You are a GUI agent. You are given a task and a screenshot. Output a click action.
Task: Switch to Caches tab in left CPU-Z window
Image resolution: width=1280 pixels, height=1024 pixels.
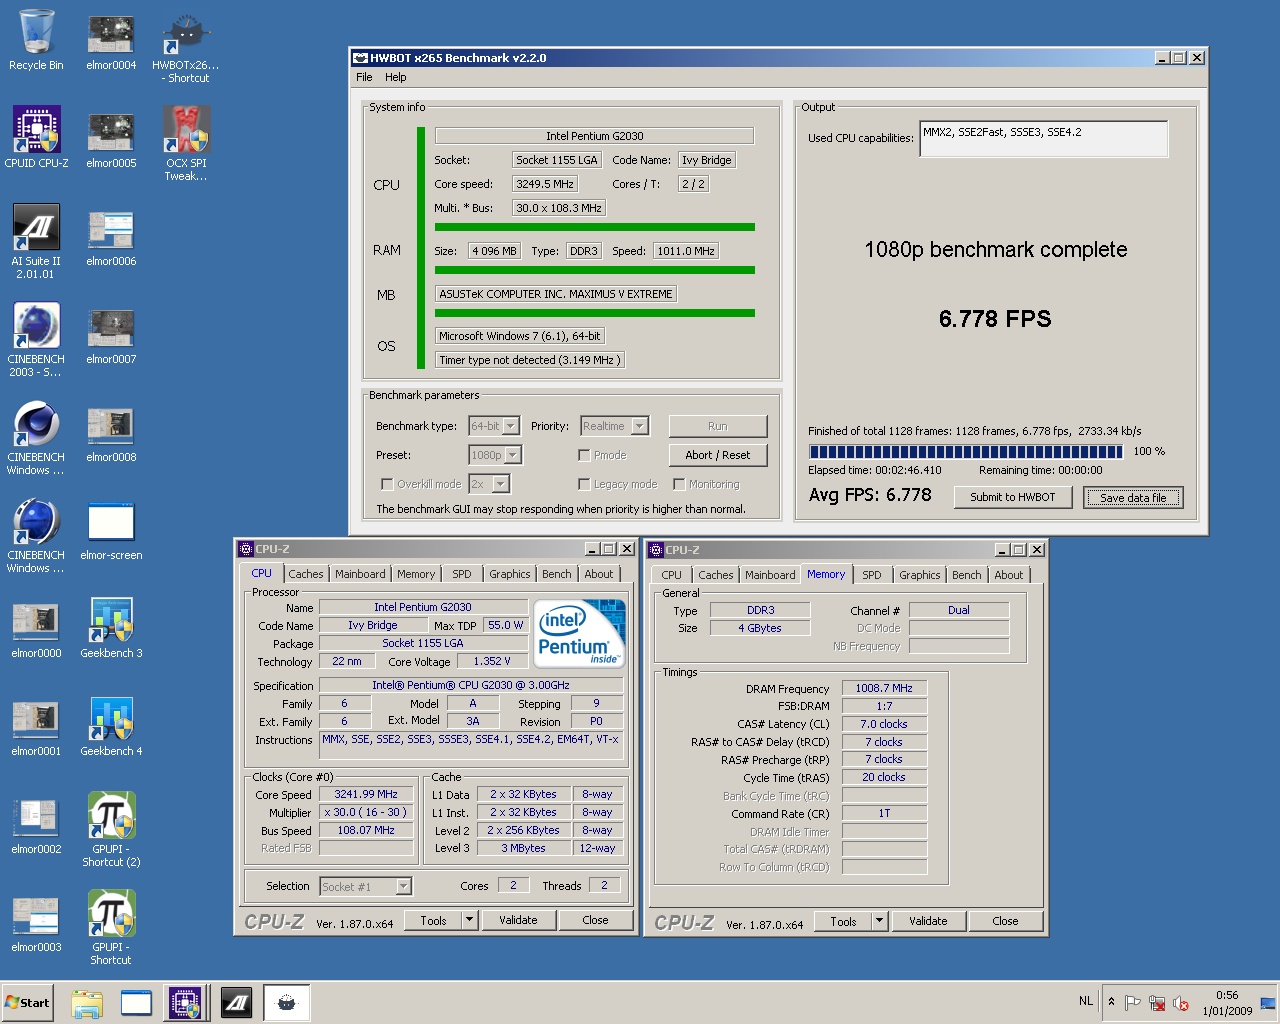coord(305,574)
